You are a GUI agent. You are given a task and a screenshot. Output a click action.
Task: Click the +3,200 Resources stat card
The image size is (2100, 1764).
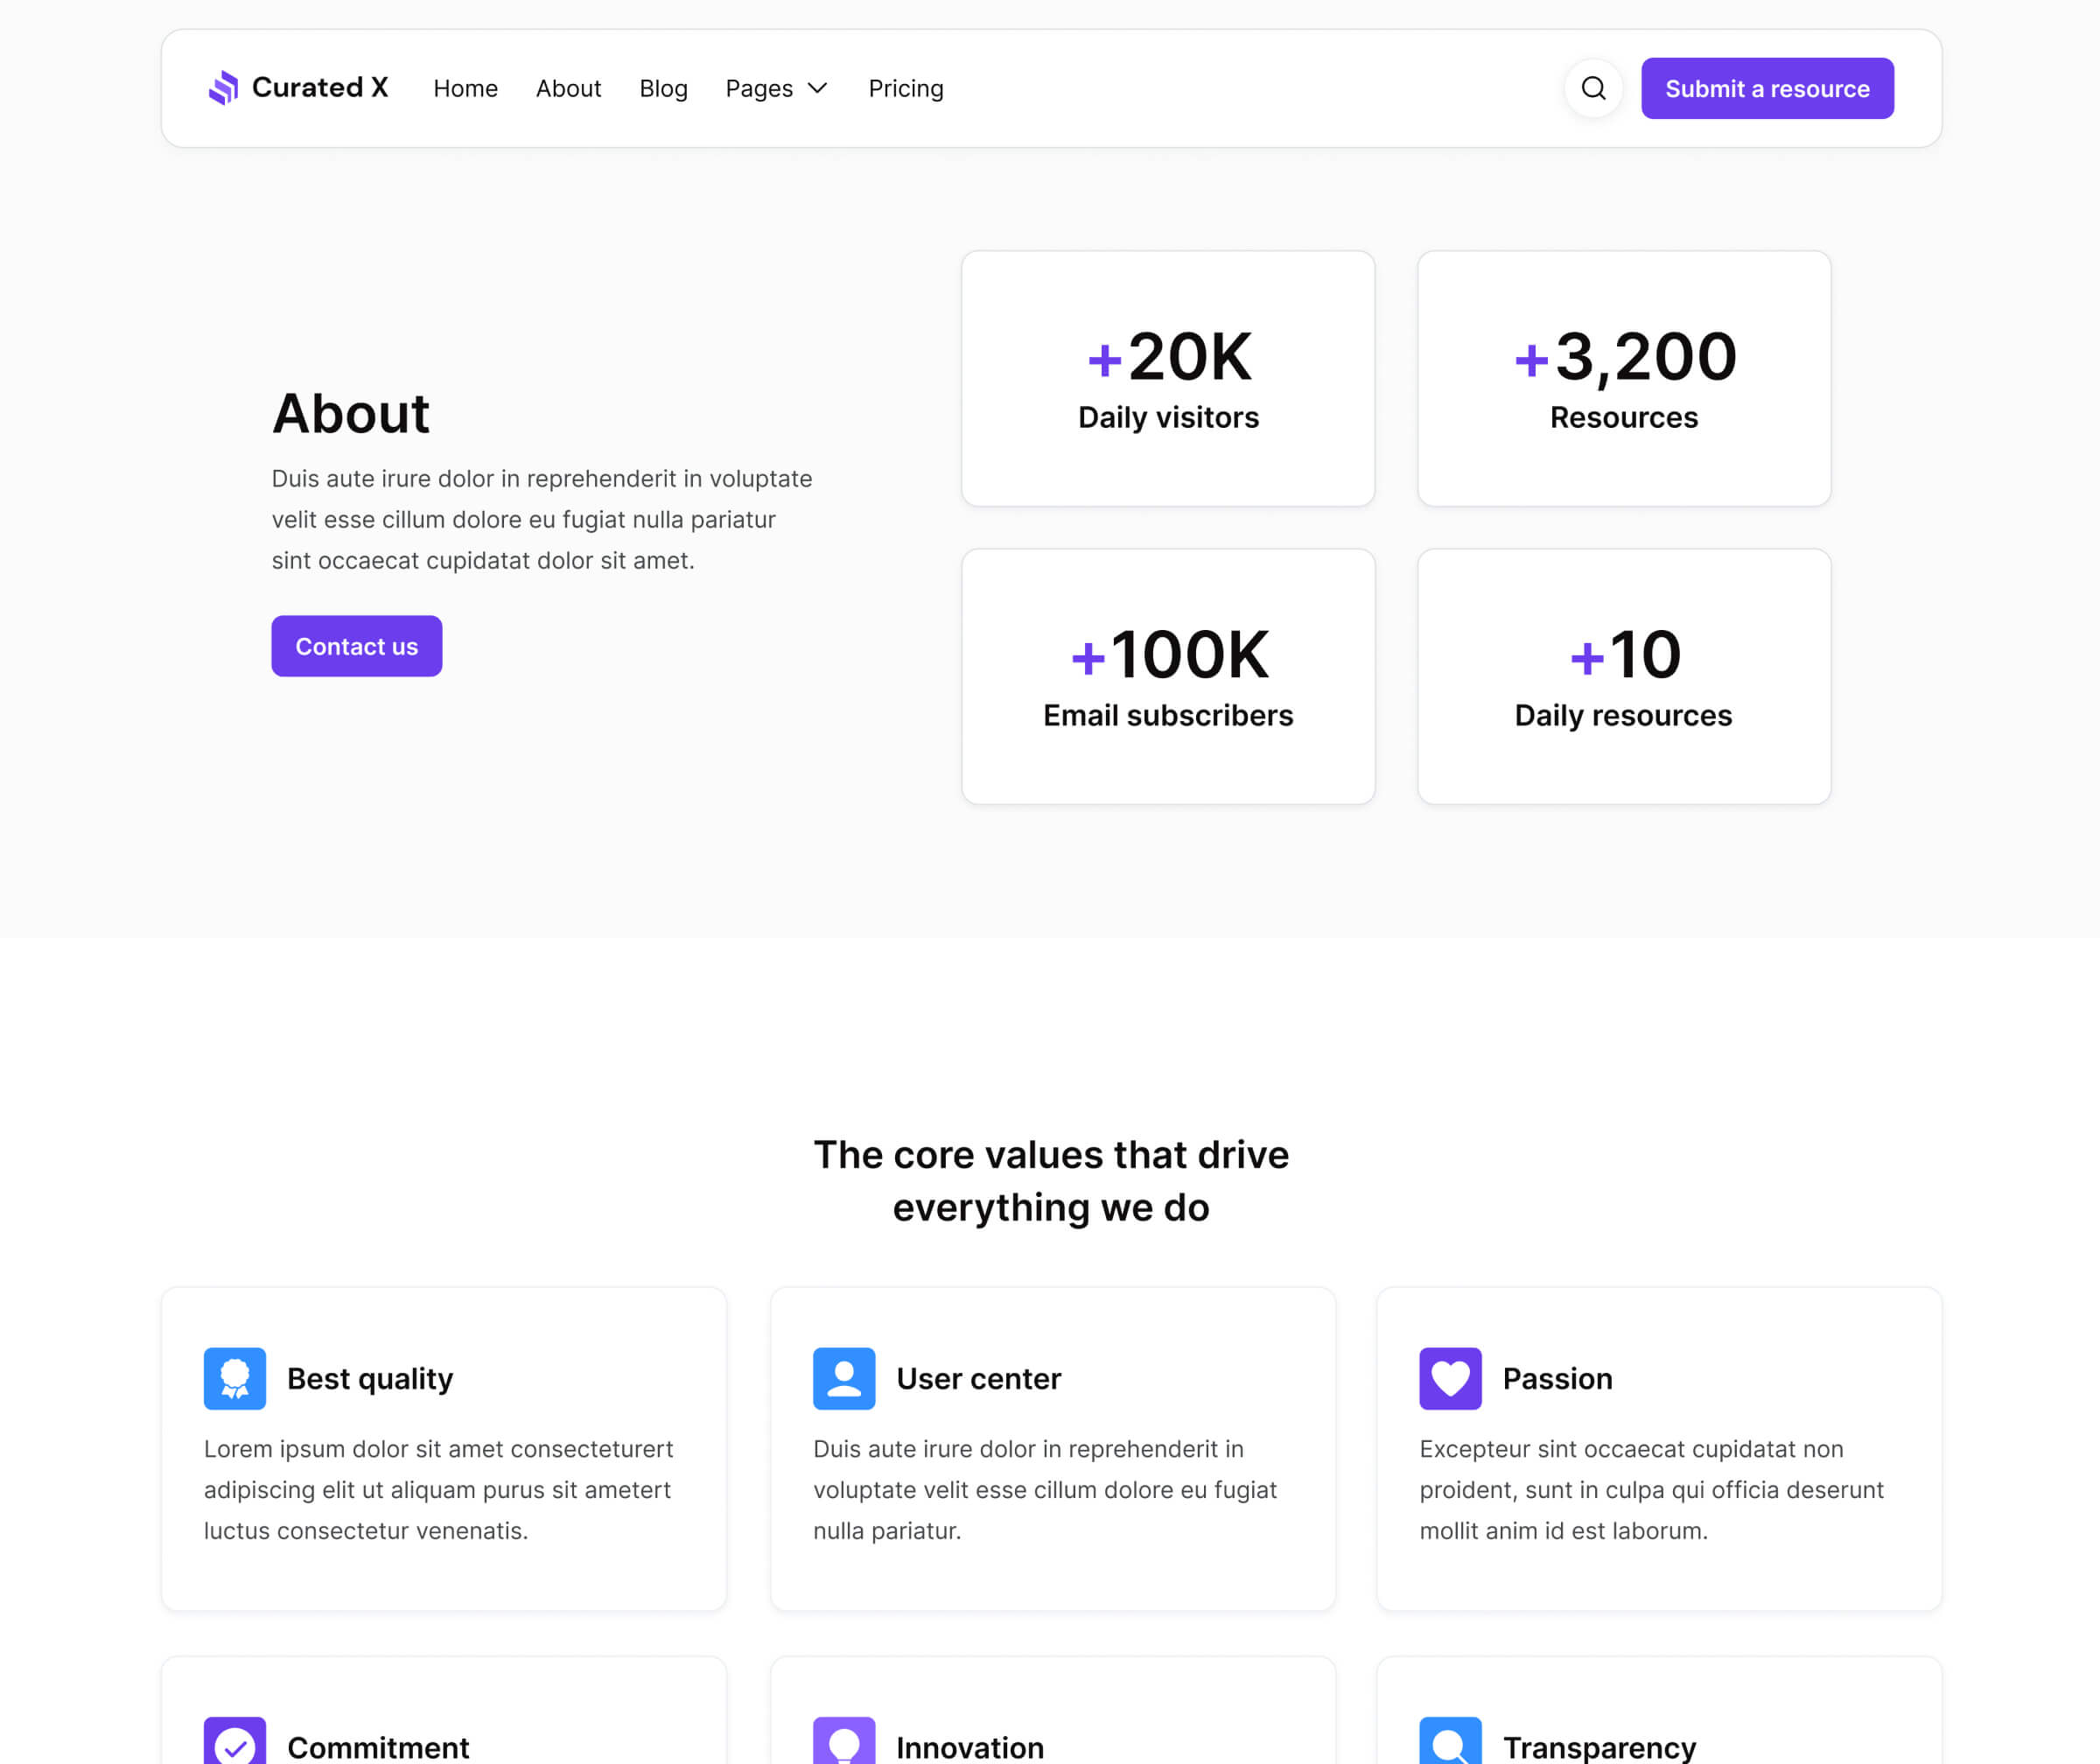tap(1622, 379)
